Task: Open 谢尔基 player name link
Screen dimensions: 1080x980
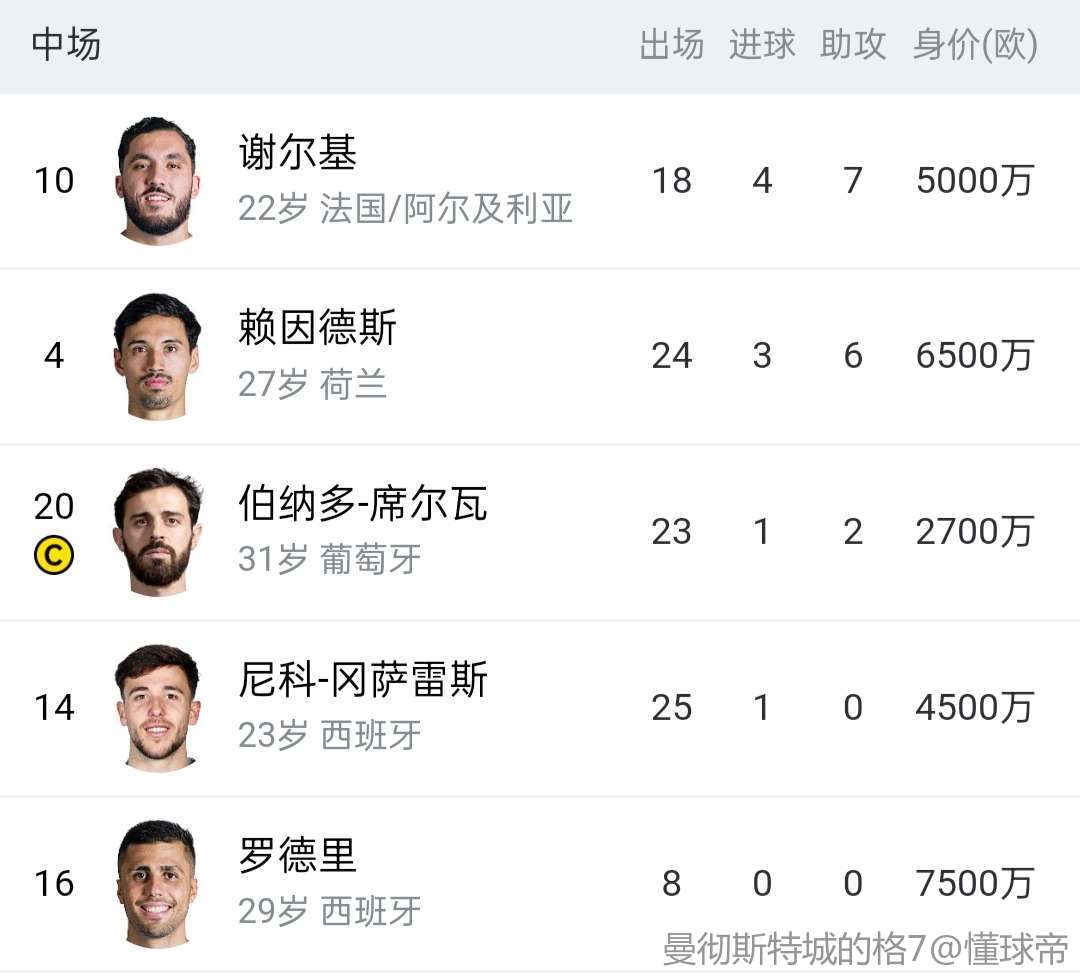Action: point(298,153)
